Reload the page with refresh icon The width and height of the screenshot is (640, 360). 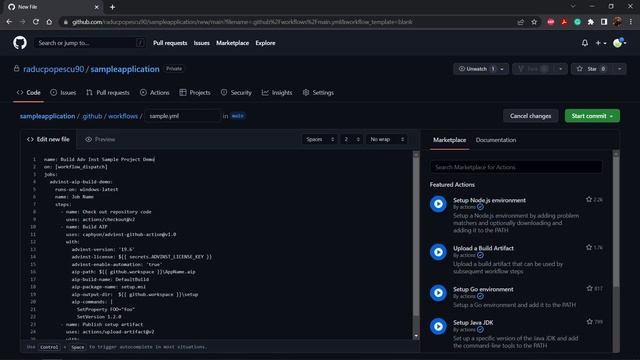pyautogui.click(x=36, y=22)
